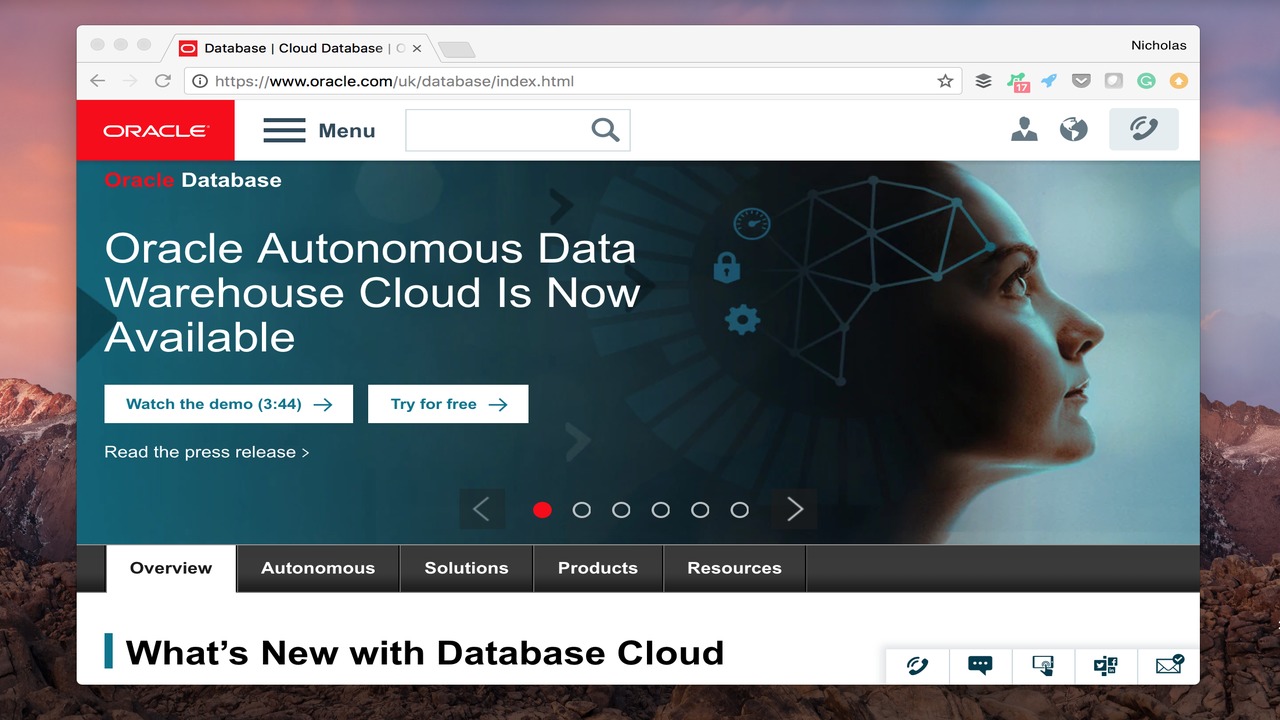Click the What's New with Database Cloud heading
The image size is (1280, 720).
click(x=425, y=652)
